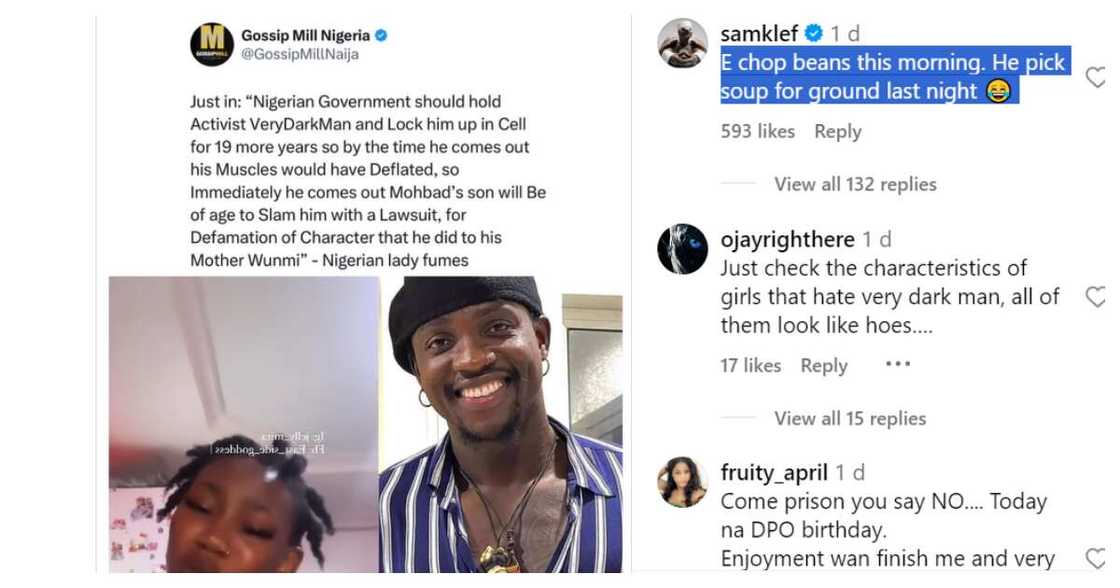The width and height of the screenshot is (1120, 588).
Task: Reply to samklef's comment
Action: pos(837,131)
